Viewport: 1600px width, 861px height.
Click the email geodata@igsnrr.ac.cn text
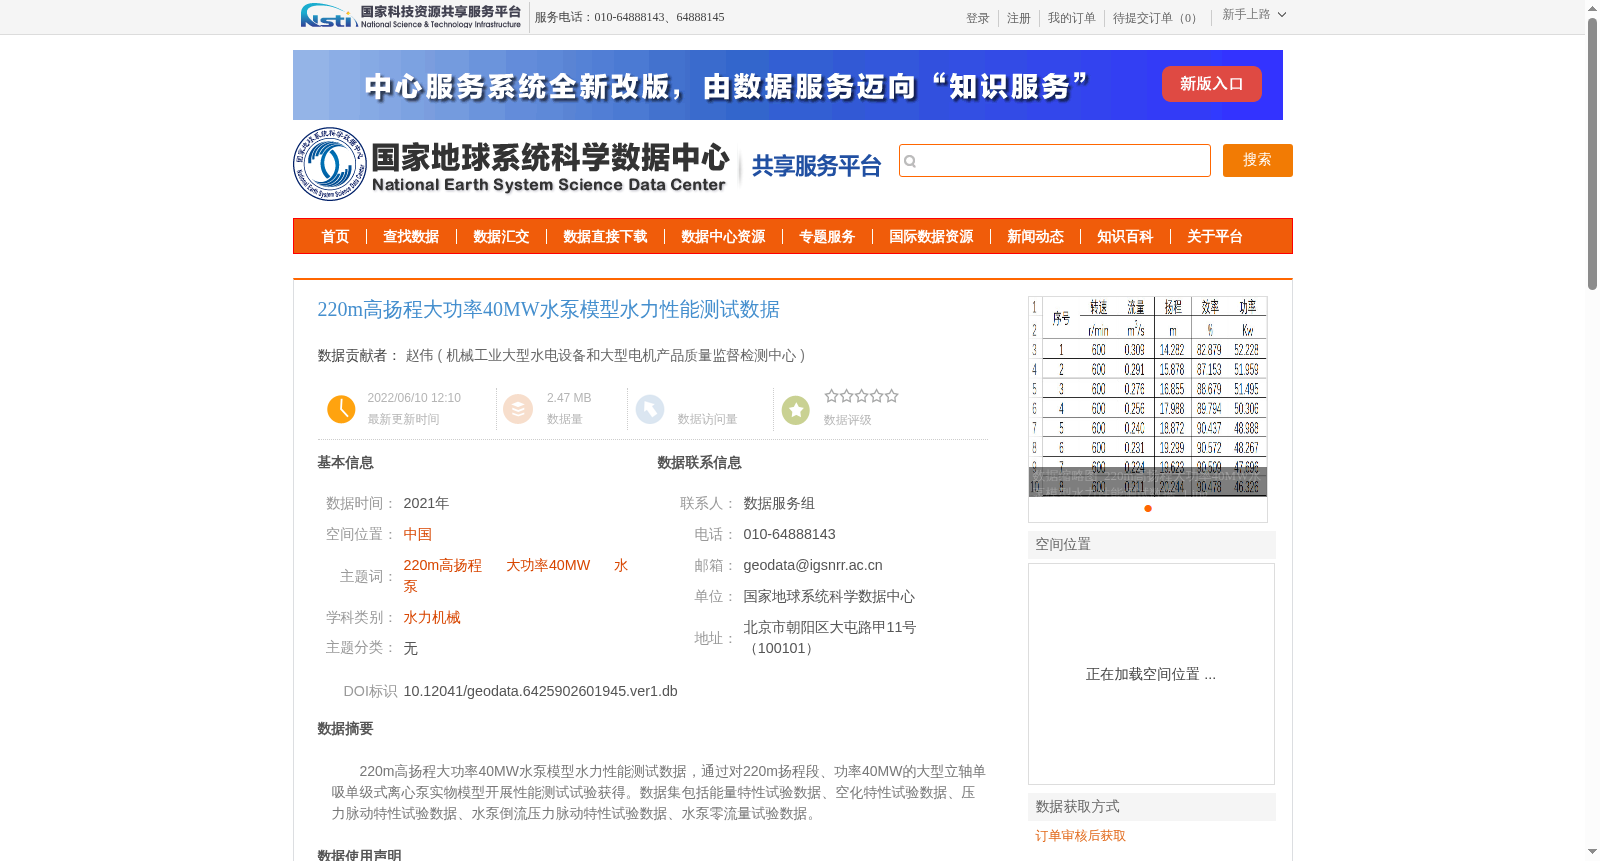813,566
